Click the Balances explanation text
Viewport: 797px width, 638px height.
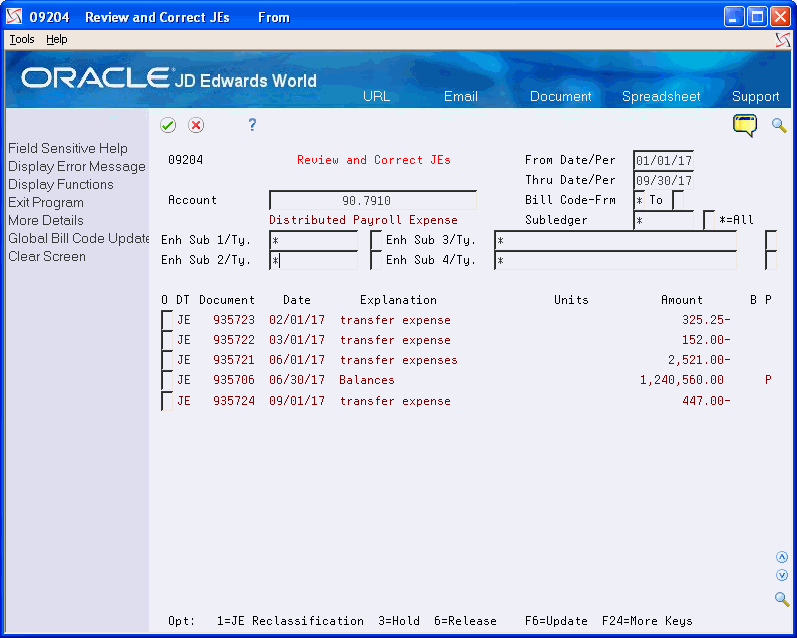click(367, 380)
